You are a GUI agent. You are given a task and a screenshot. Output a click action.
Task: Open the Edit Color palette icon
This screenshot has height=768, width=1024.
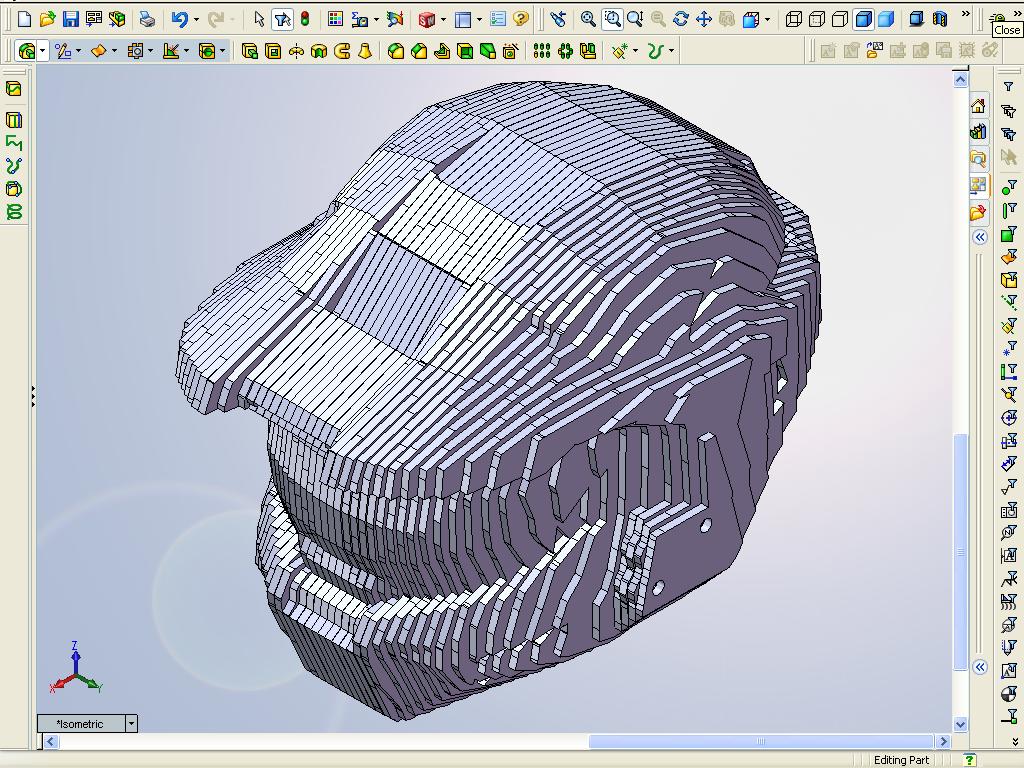pos(335,19)
